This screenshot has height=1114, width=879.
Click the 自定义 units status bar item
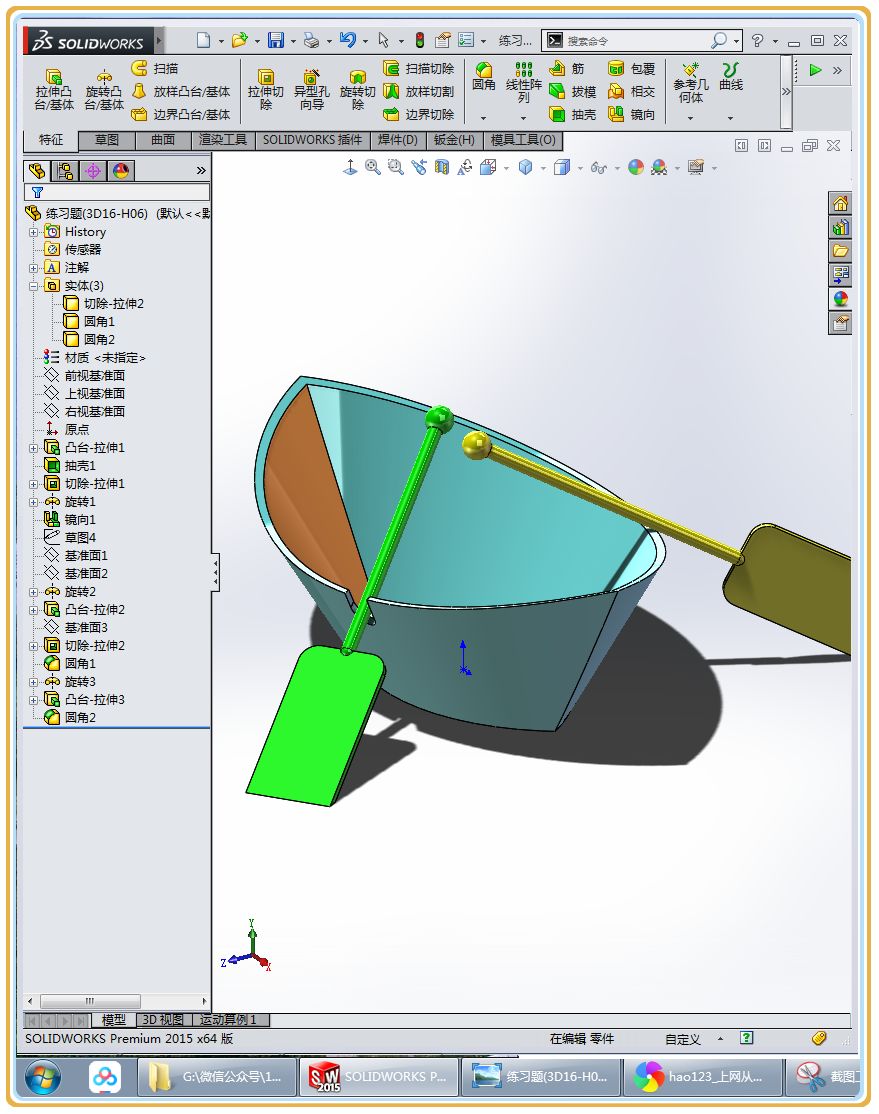coord(683,1039)
